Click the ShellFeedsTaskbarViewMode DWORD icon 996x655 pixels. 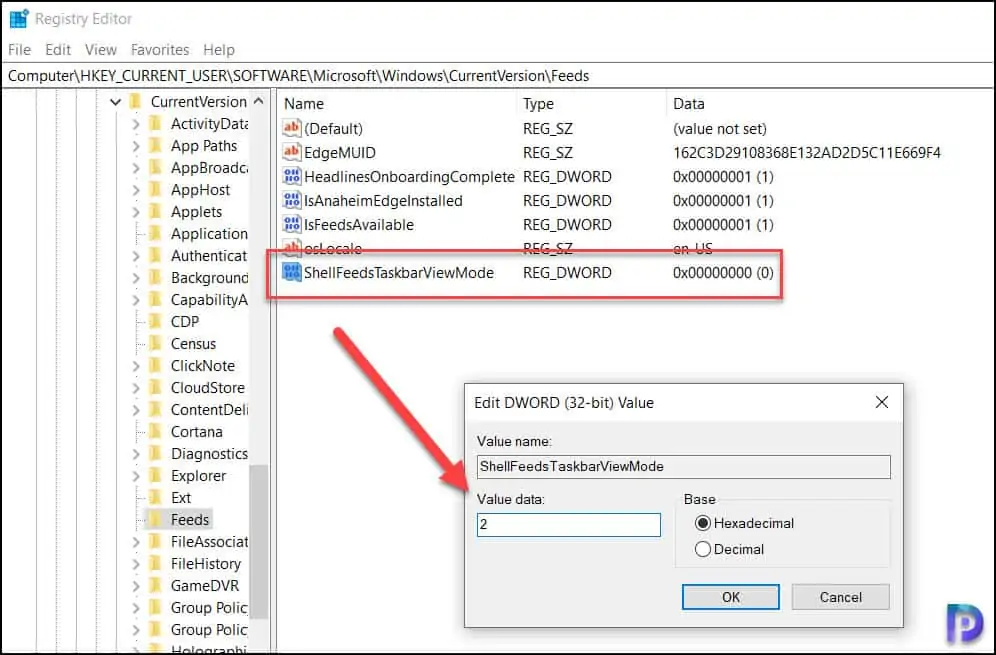(x=292, y=273)
